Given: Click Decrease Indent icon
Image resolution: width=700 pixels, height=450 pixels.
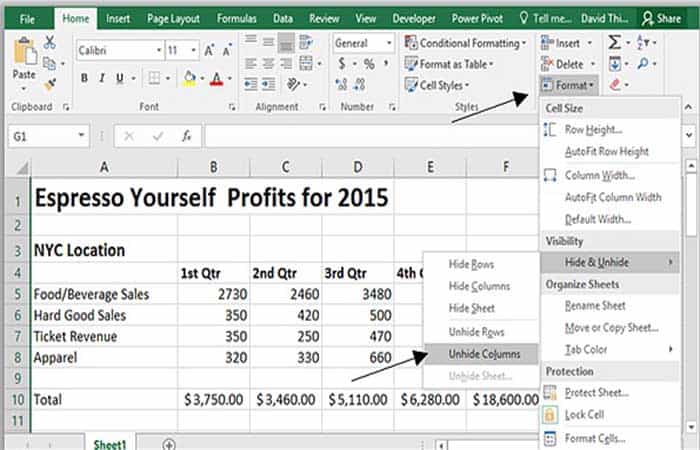Looking at the screenshot, I should pyautogui.click(x=251, y=84).
